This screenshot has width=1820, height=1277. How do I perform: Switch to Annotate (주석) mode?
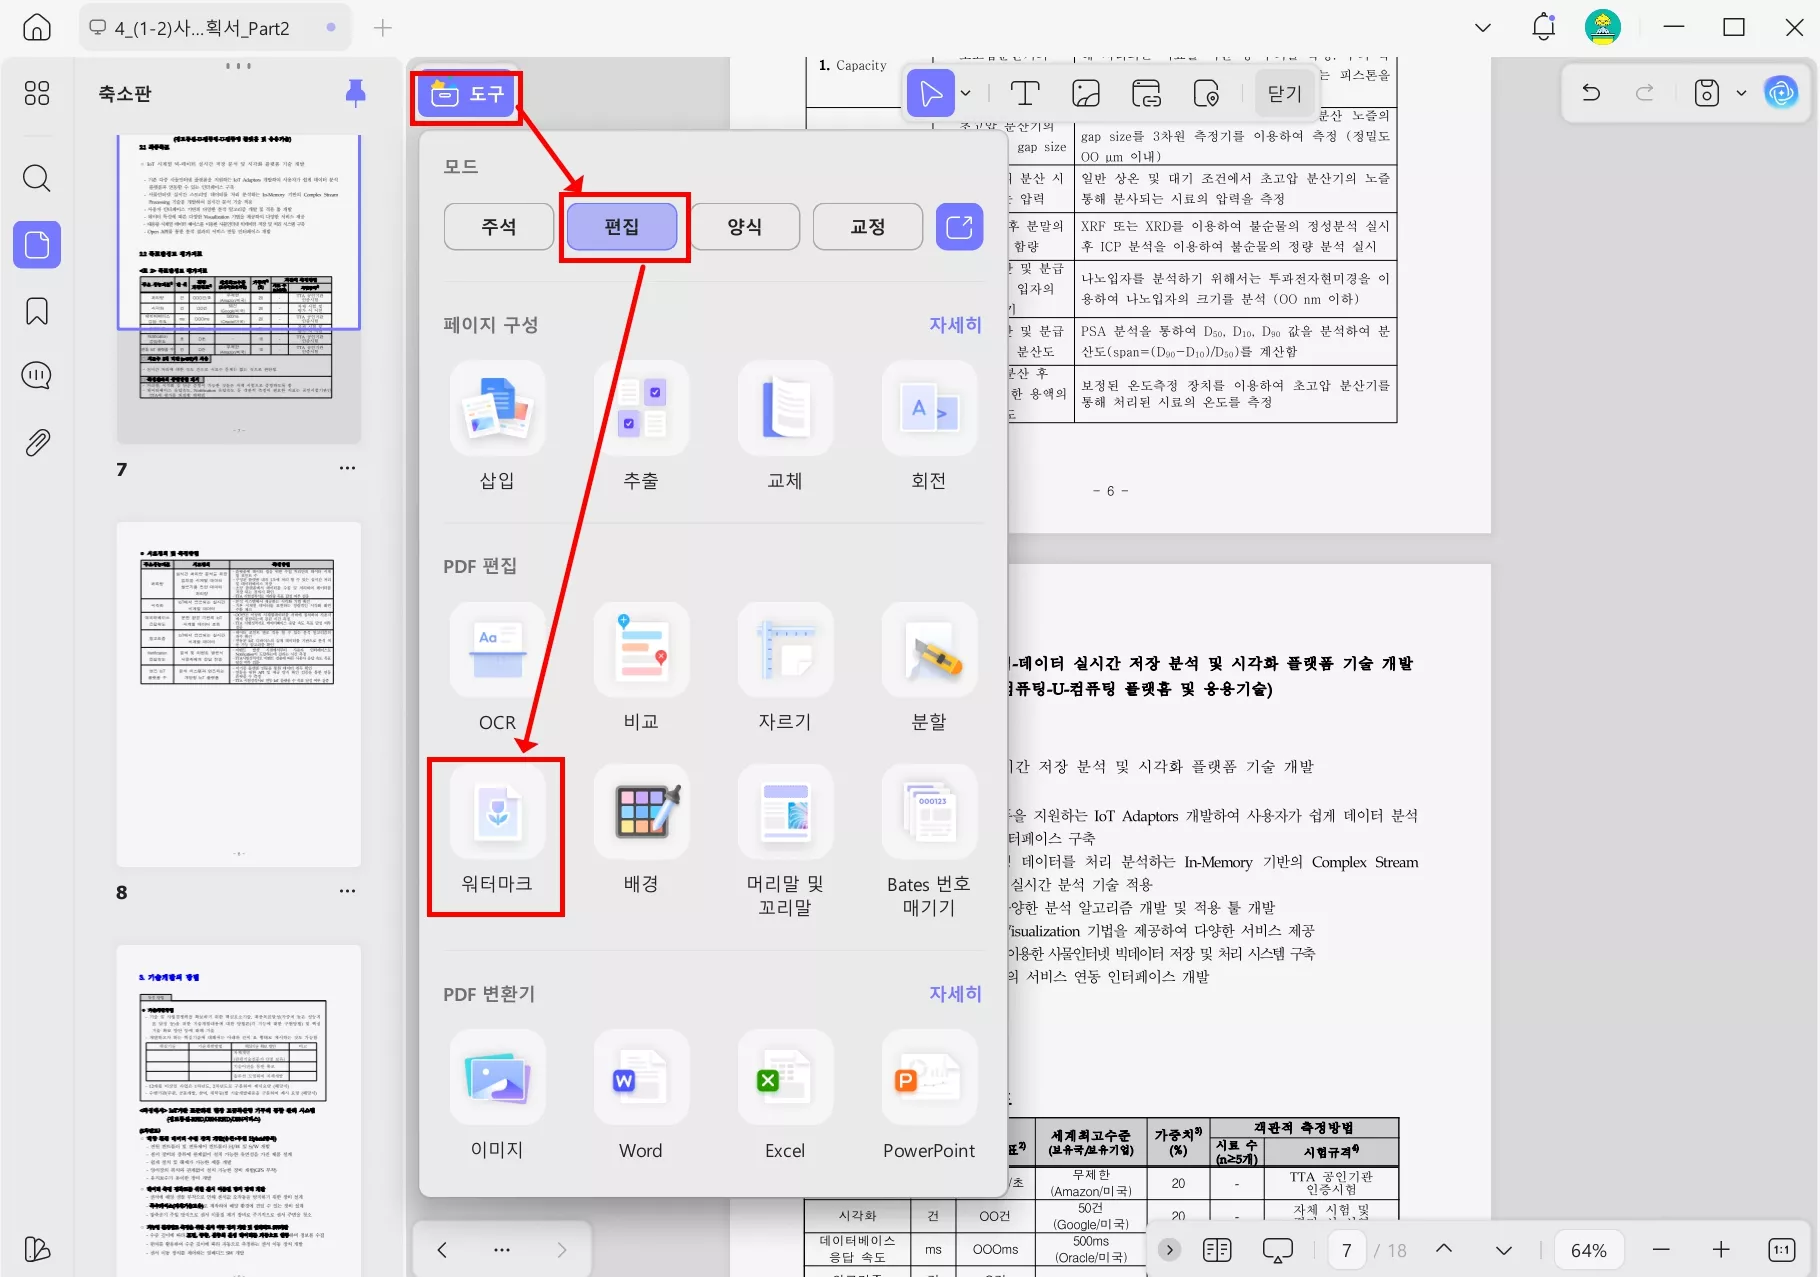pos(499,227)
